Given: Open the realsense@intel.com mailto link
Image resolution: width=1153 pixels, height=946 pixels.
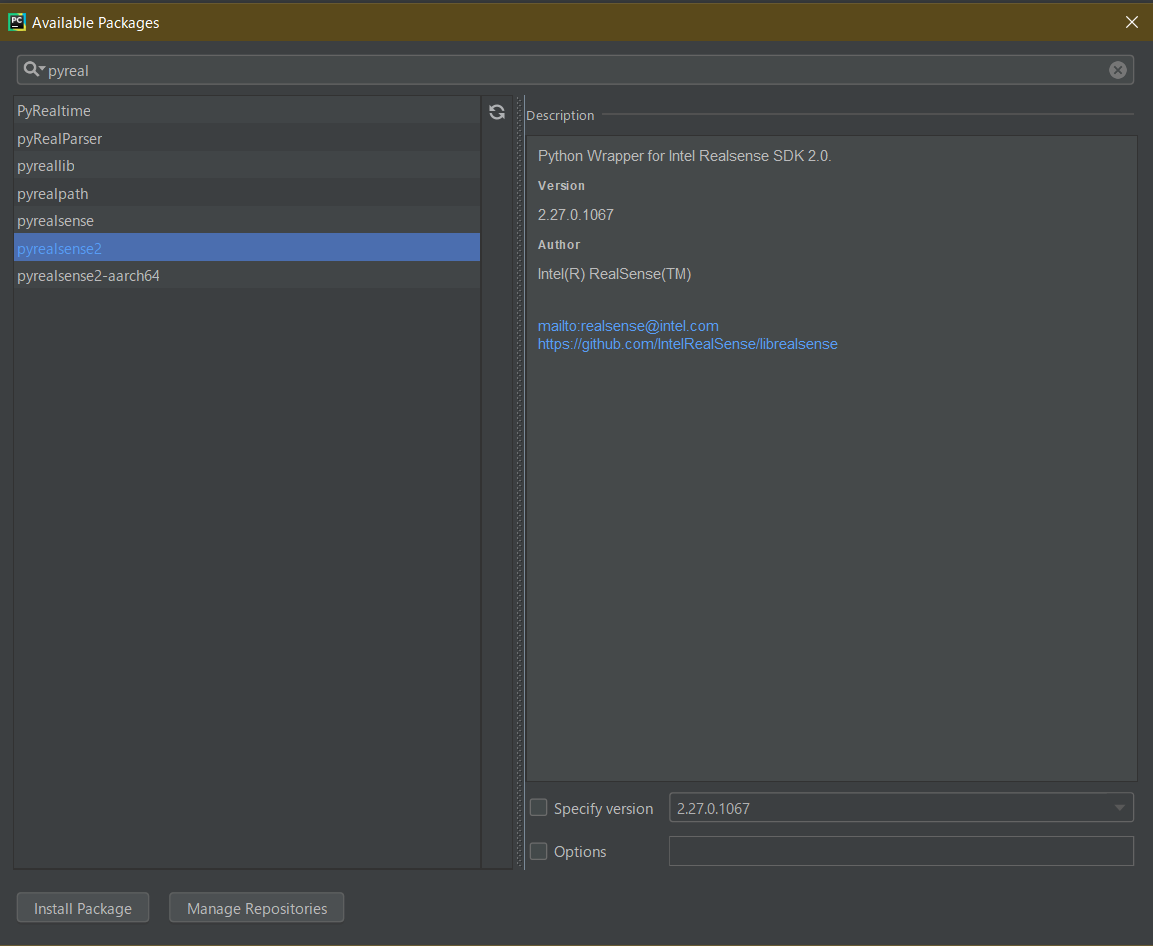Looking at the screenshot, I should point(628,325).
